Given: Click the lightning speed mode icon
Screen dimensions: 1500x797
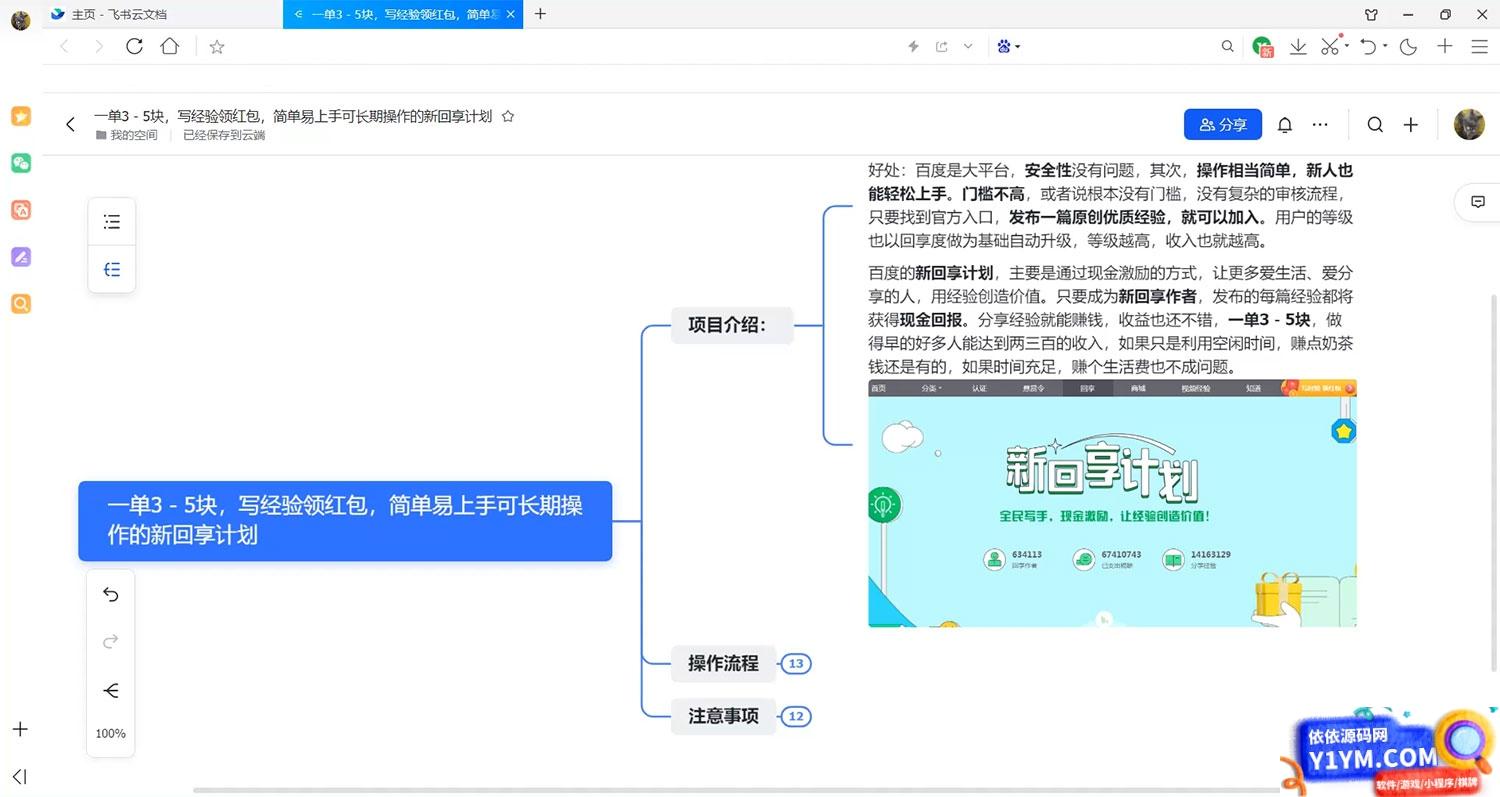Looking at the screenshot, I should click(913, 46).
